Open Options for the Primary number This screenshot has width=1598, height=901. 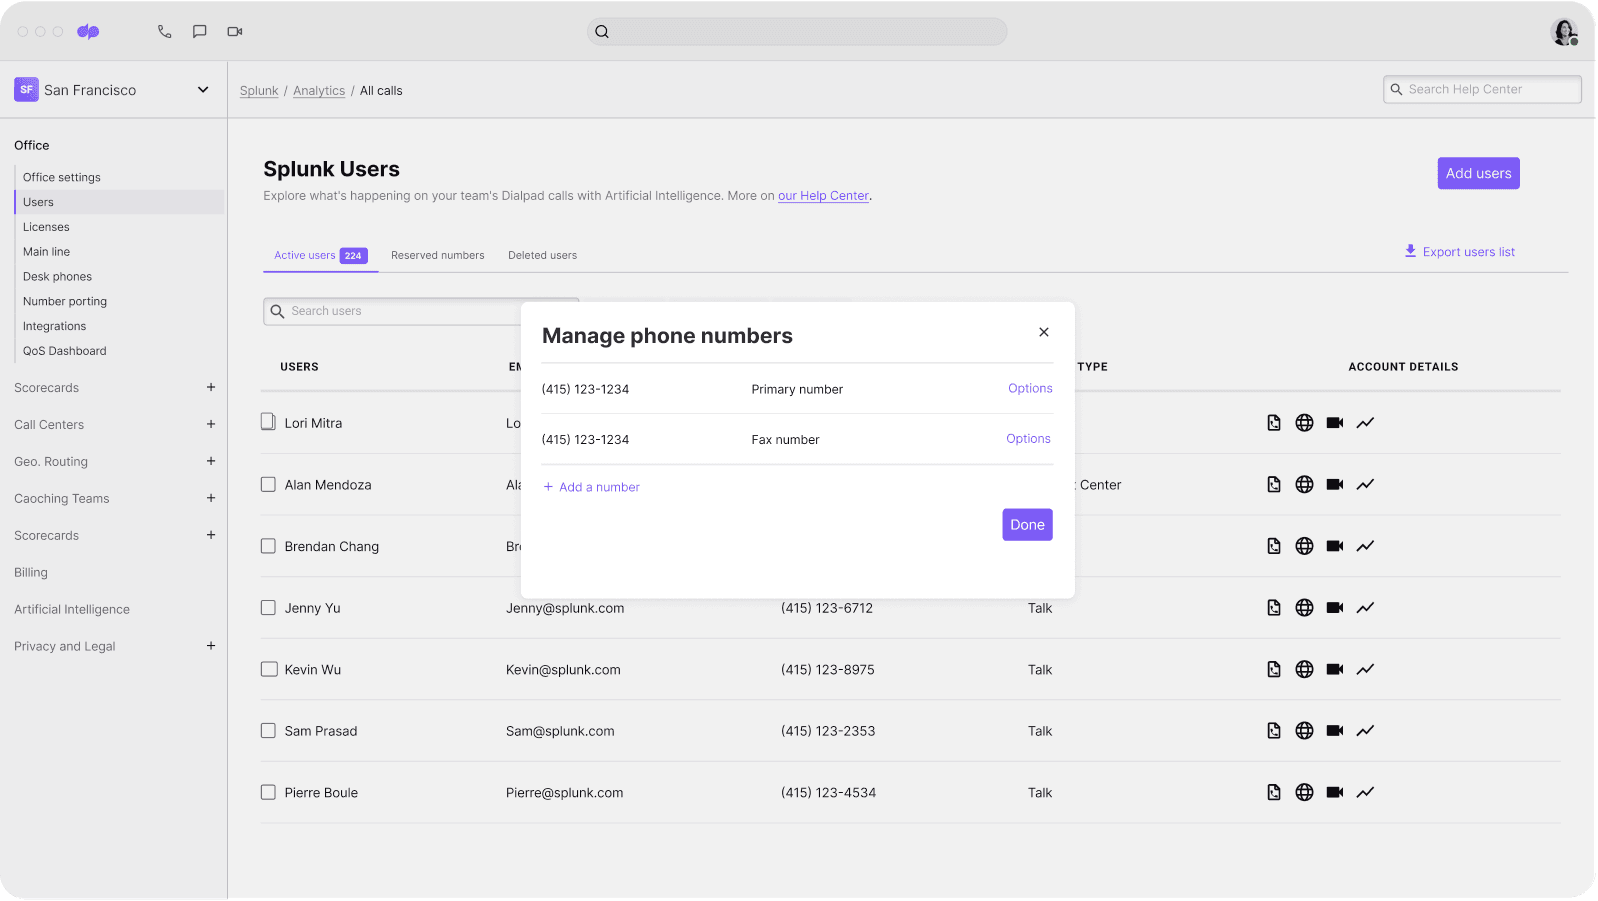(1030, 388)
